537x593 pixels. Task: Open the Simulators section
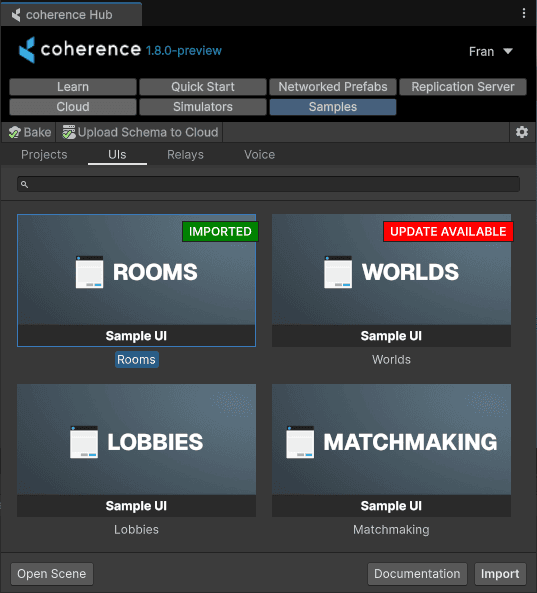coord(203,107)
